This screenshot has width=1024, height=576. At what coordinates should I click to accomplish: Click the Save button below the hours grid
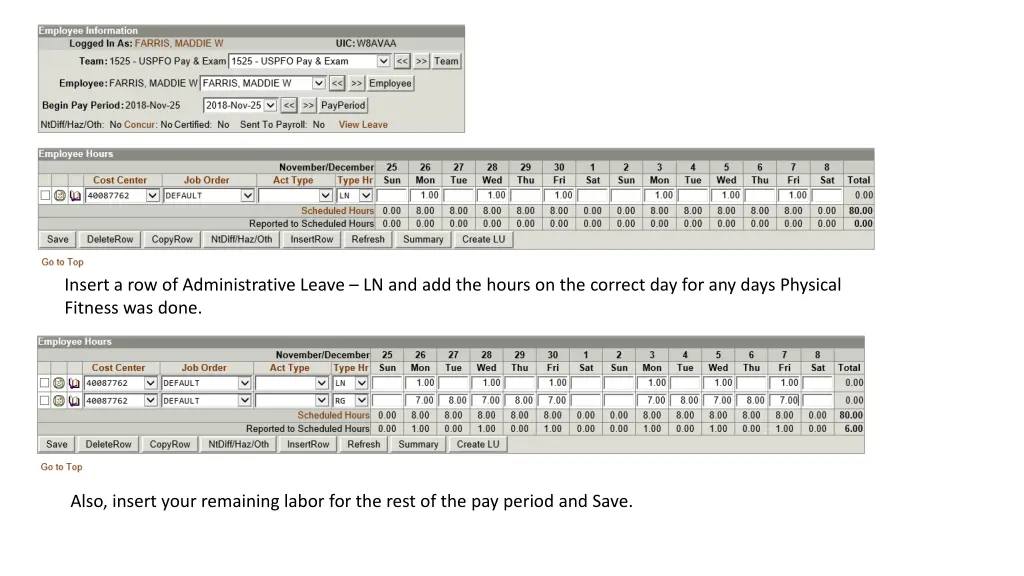point(57,239)
